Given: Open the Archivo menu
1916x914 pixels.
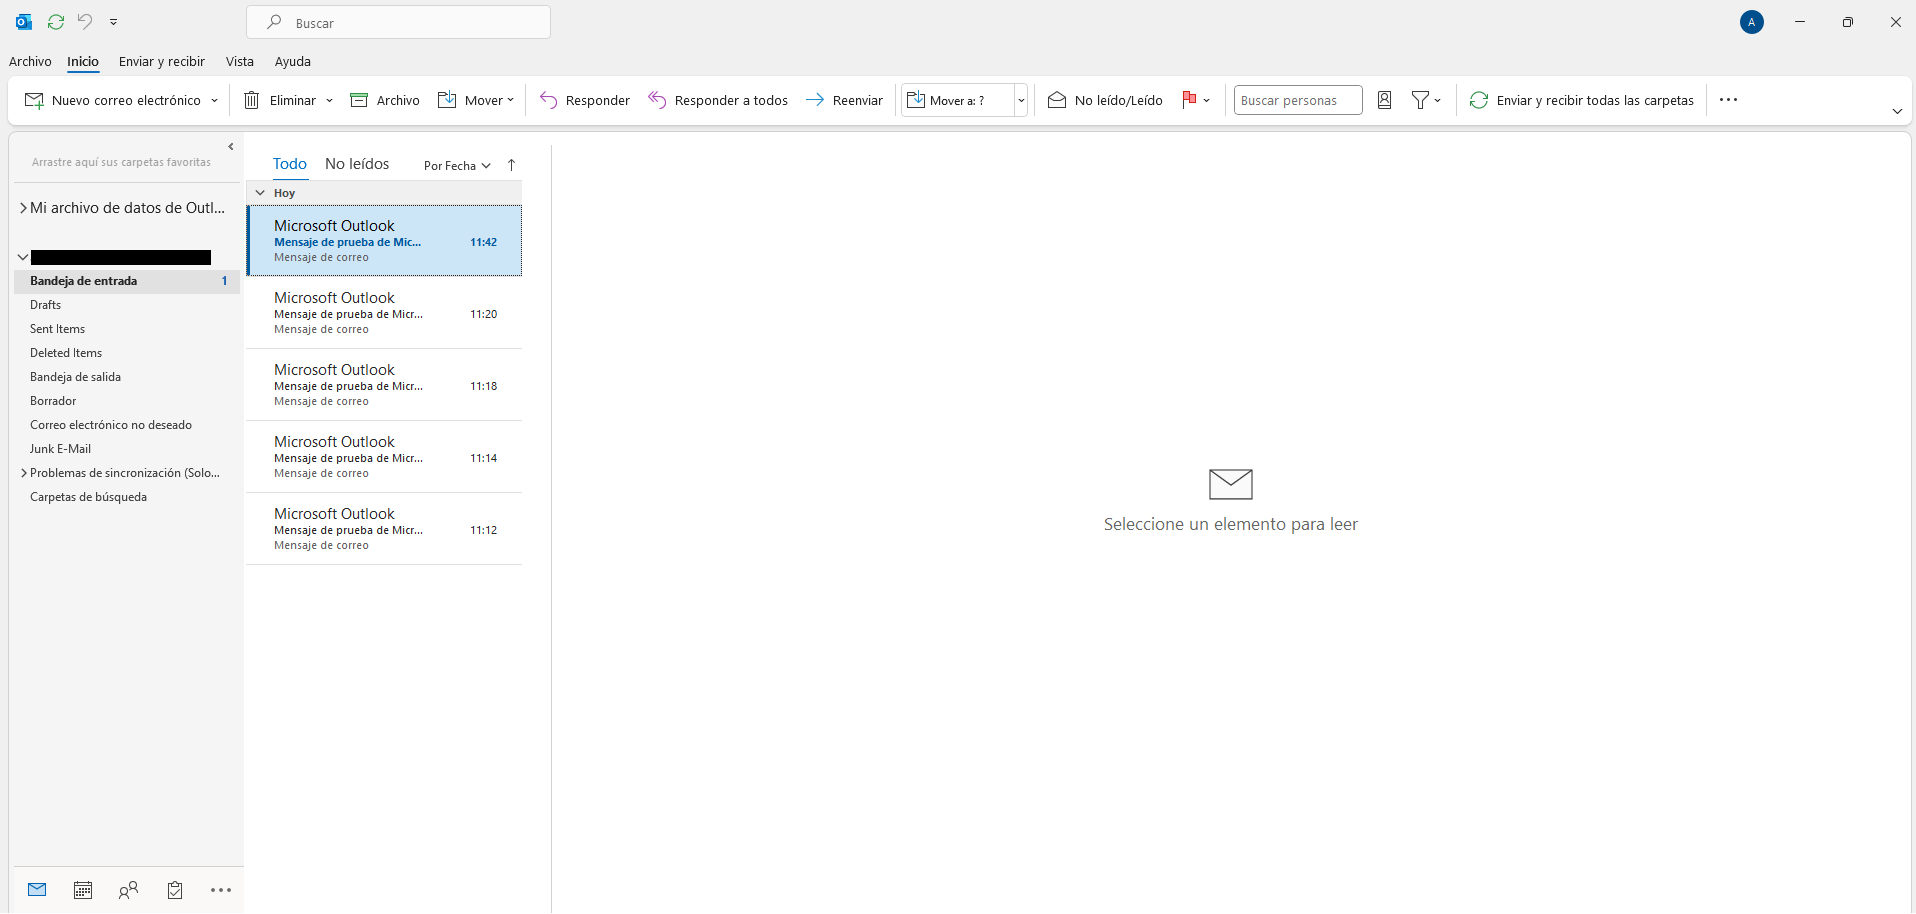Looking at the screenshot, I should [x=30, y=61].
